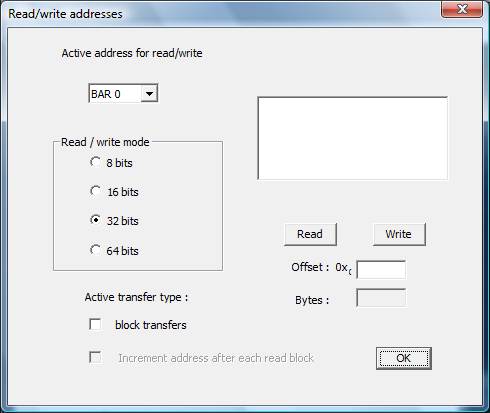The height and width of the screenshot is (413, 490).
Task: Click the 'Bytes :' label text
Action: (312, 300)
